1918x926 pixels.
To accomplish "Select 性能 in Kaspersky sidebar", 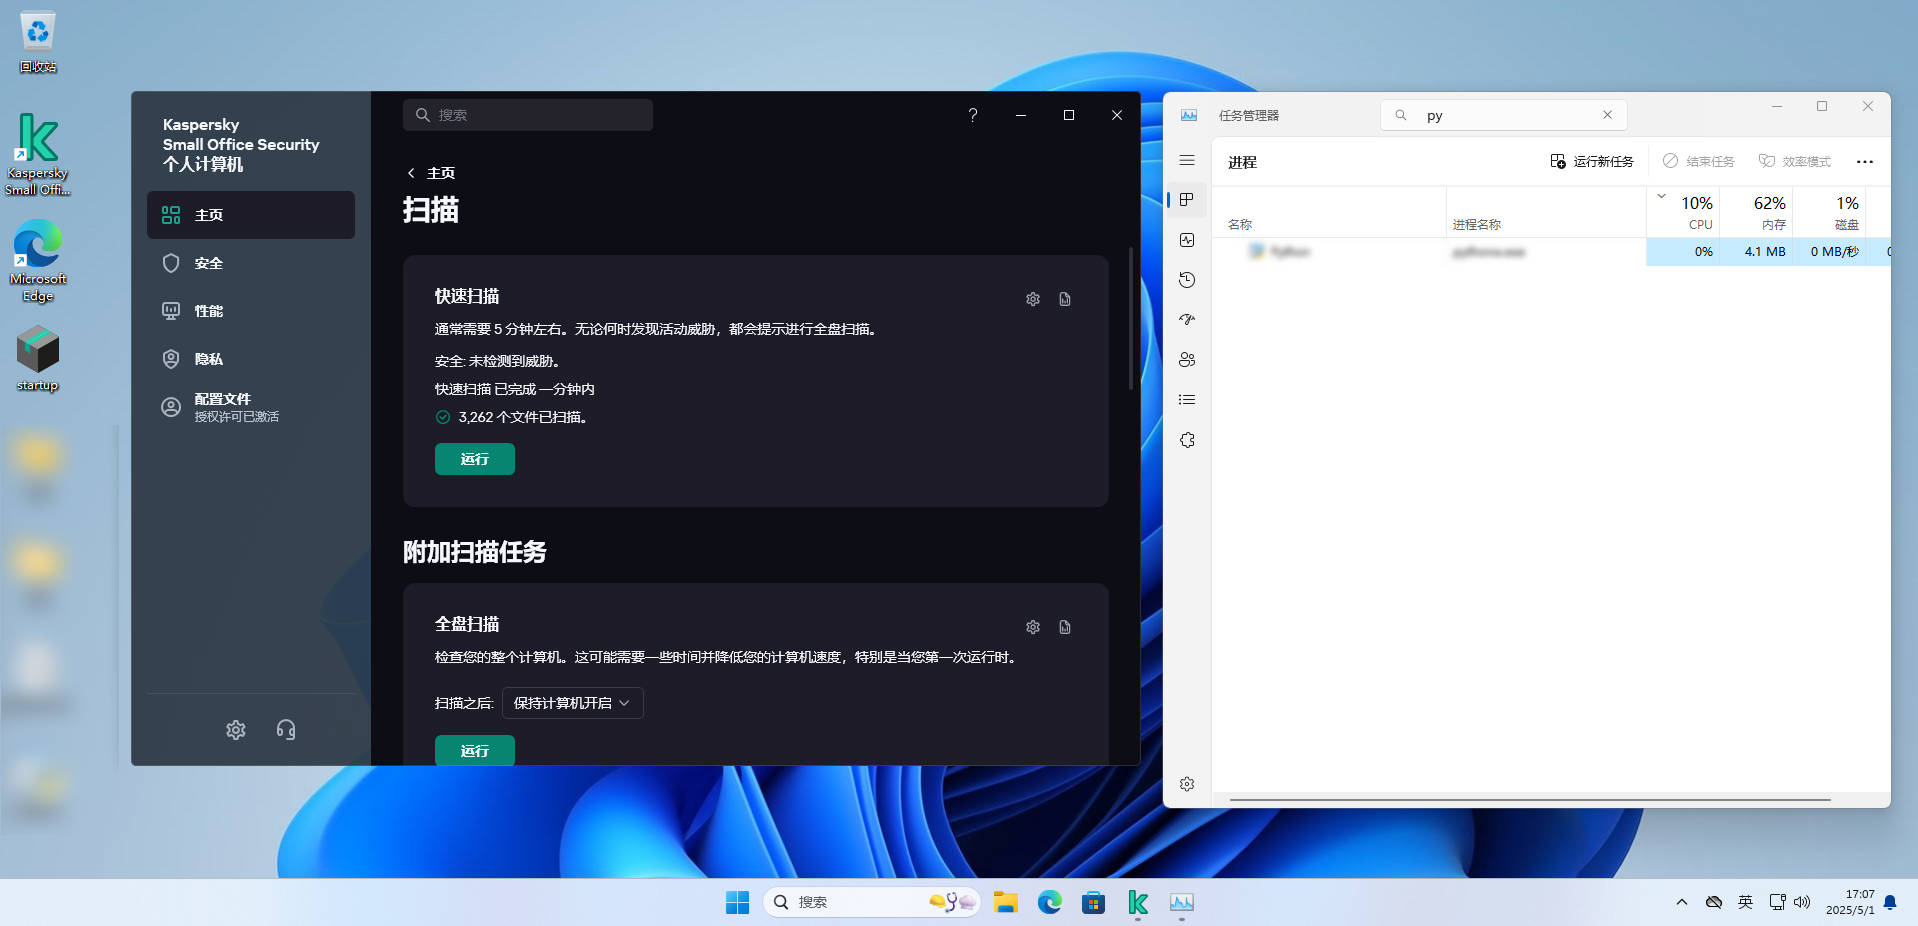I will (251, 311).
